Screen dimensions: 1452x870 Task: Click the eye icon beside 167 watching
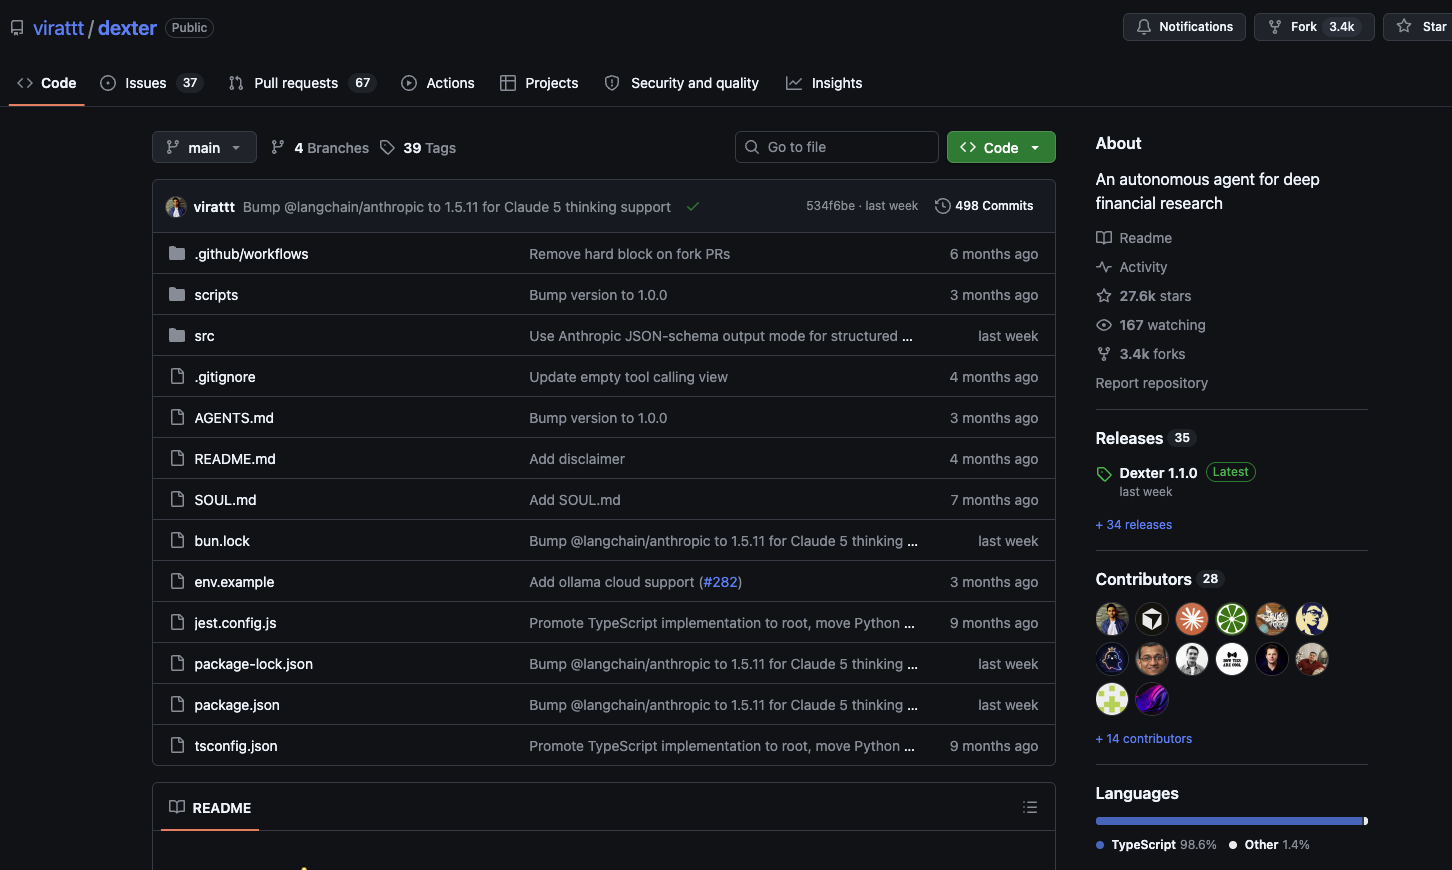click(1104, 325)
